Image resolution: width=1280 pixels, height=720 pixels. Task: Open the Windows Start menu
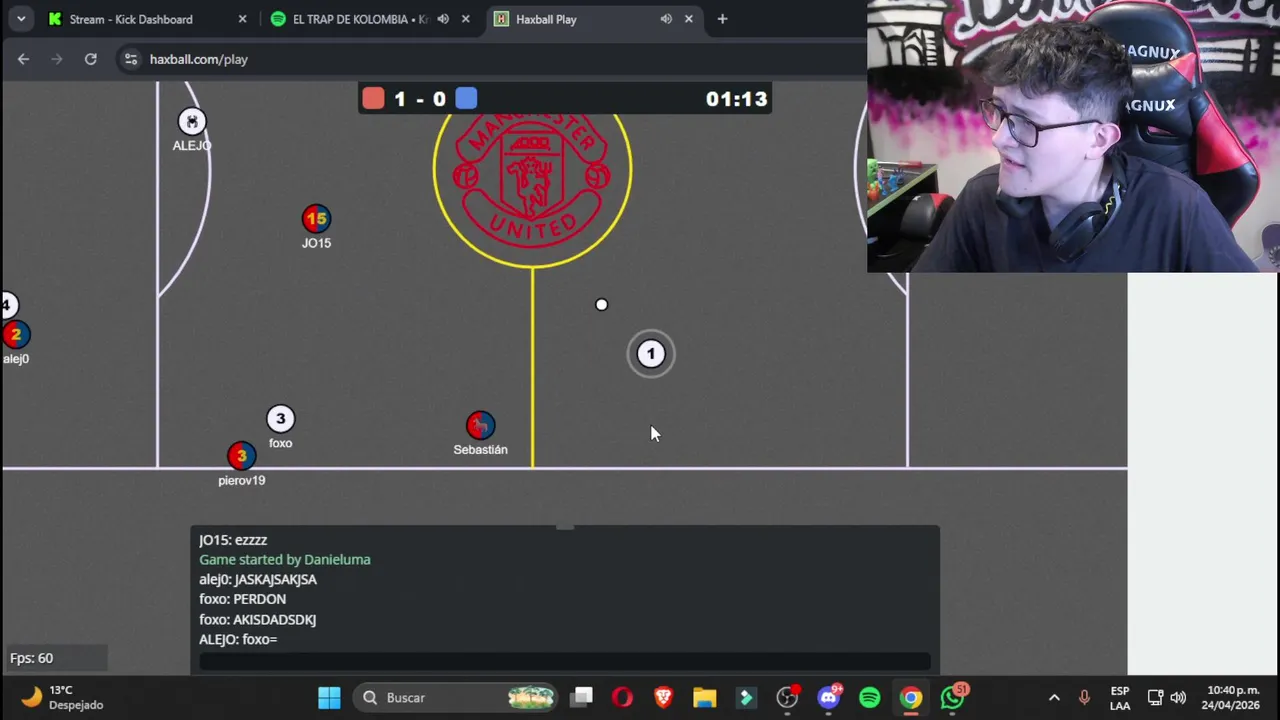click(x=329, y=698)
